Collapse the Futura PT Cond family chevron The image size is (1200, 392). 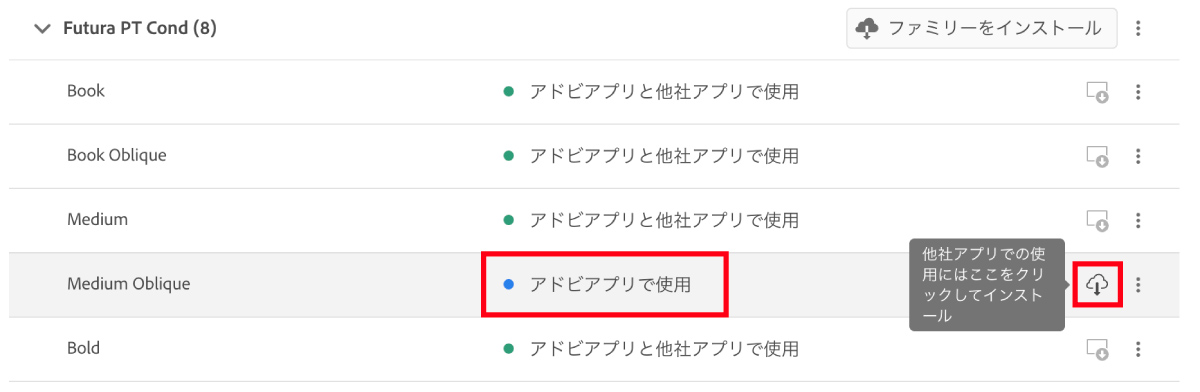tap(41, 29)
